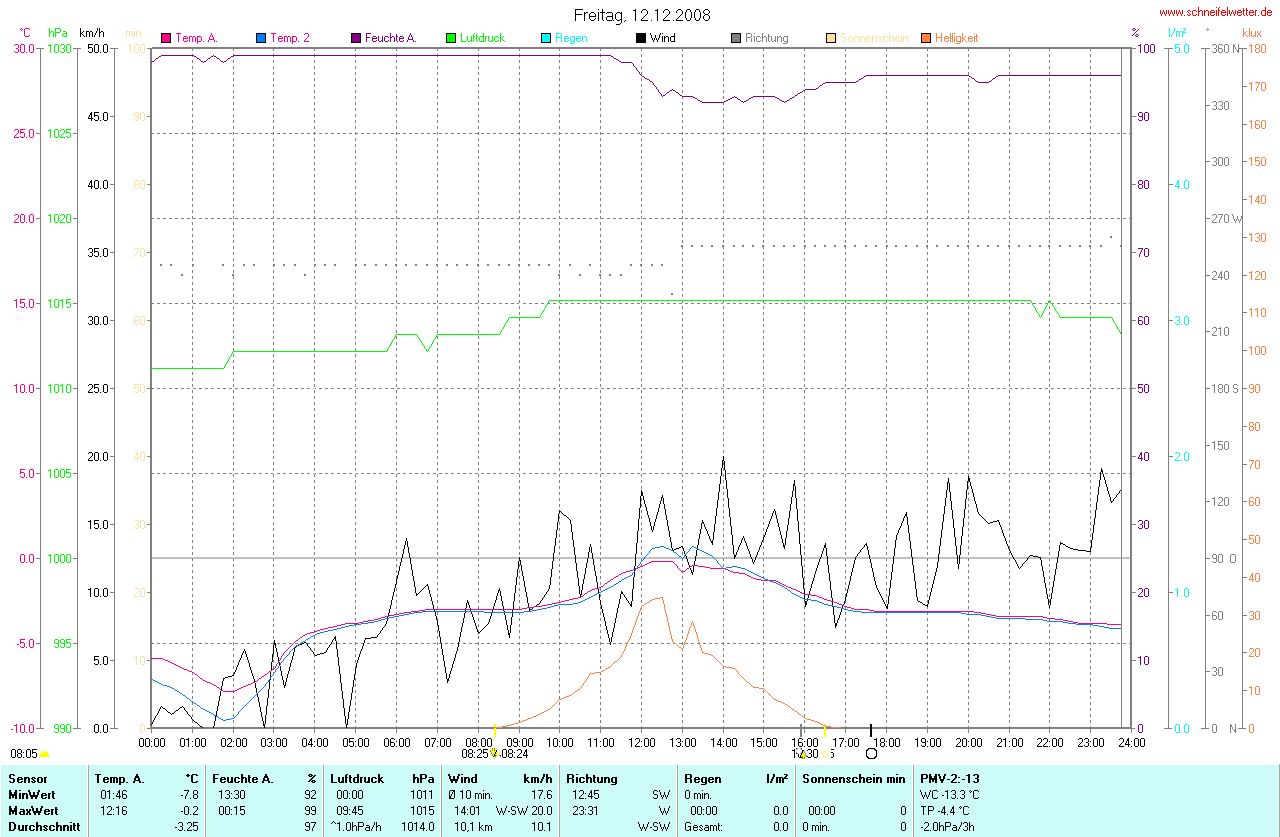Click the 180 S direction axis label
The image size is (1280, 837).
pyautogui.click(x=1225, y=388)
